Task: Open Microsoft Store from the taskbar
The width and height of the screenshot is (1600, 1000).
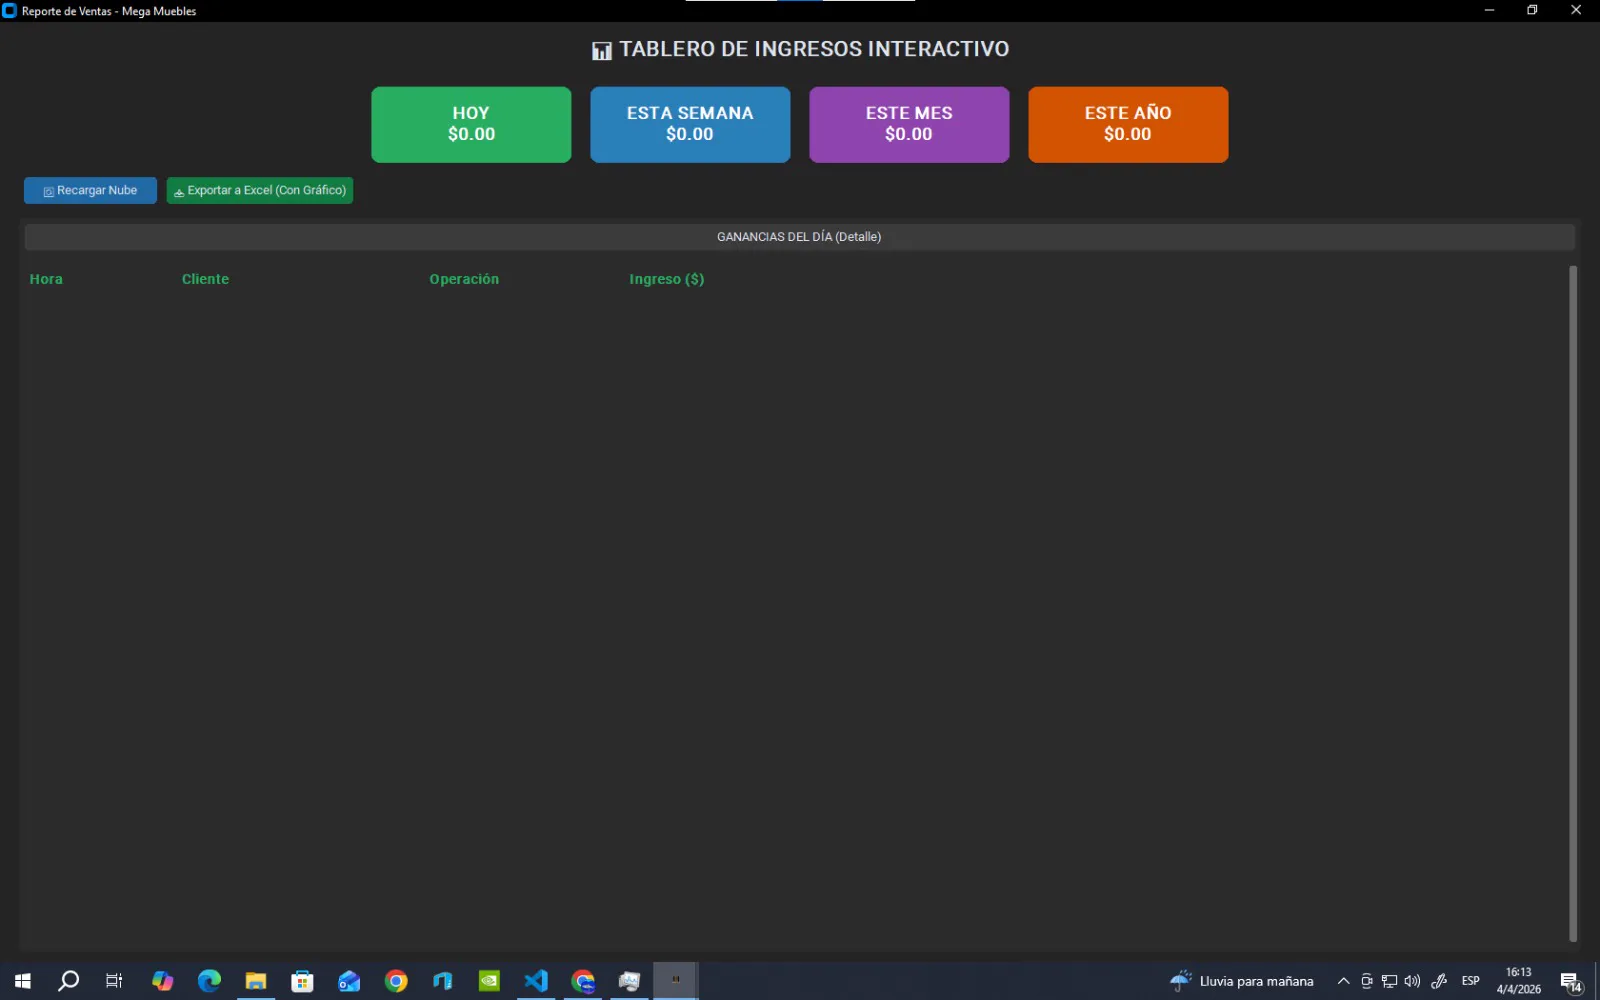Action: (x=302, y=981)
